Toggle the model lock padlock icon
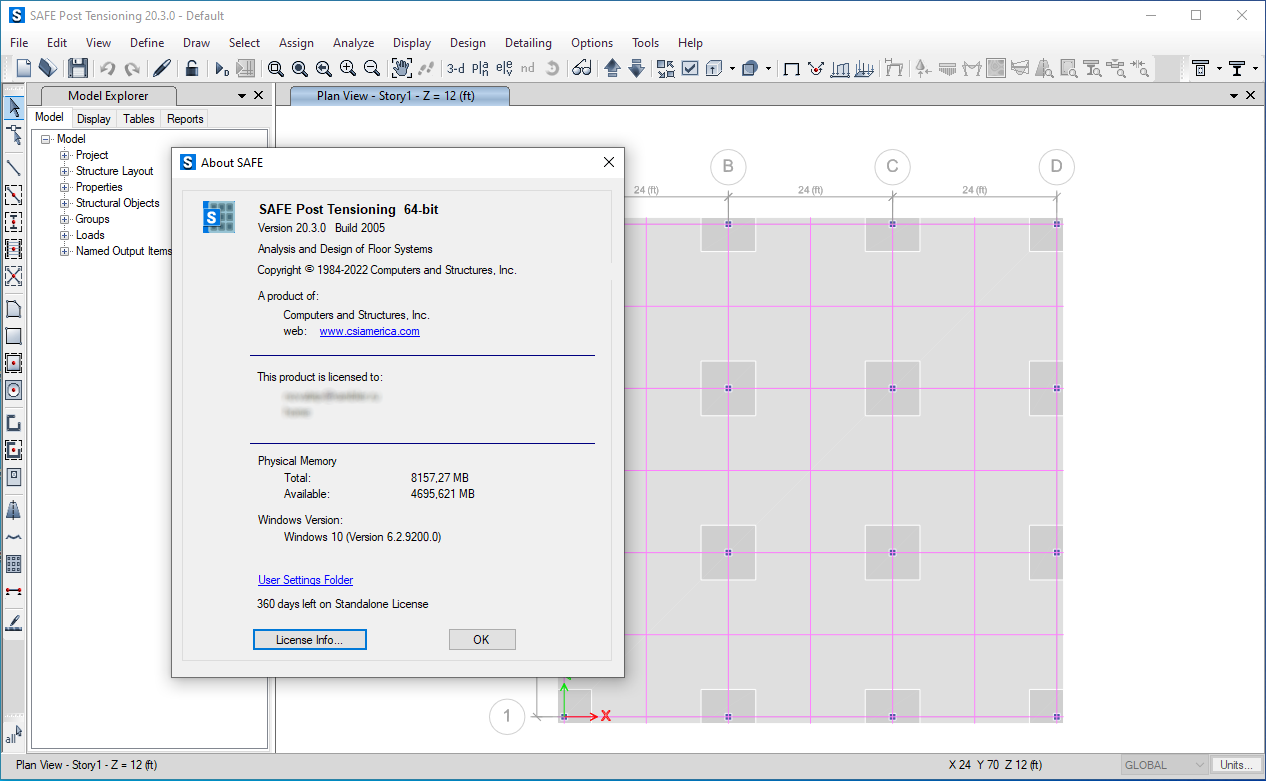Viewport: 1266px width, 781px height. (x=191, y=68)
